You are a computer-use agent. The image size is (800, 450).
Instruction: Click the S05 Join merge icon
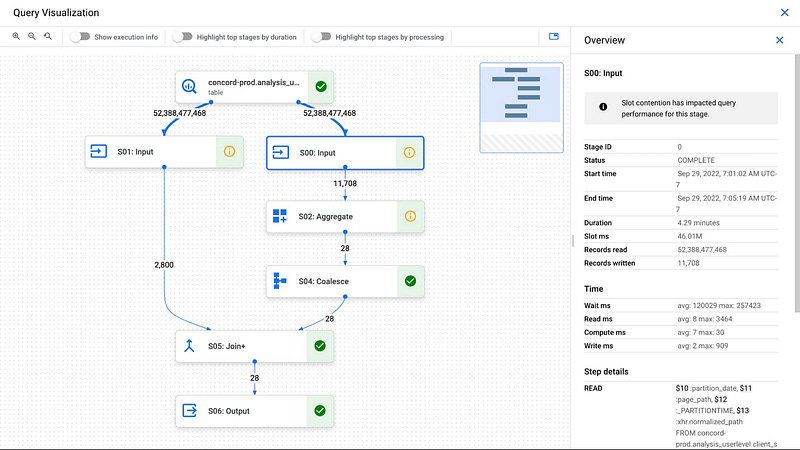[189, 346]
